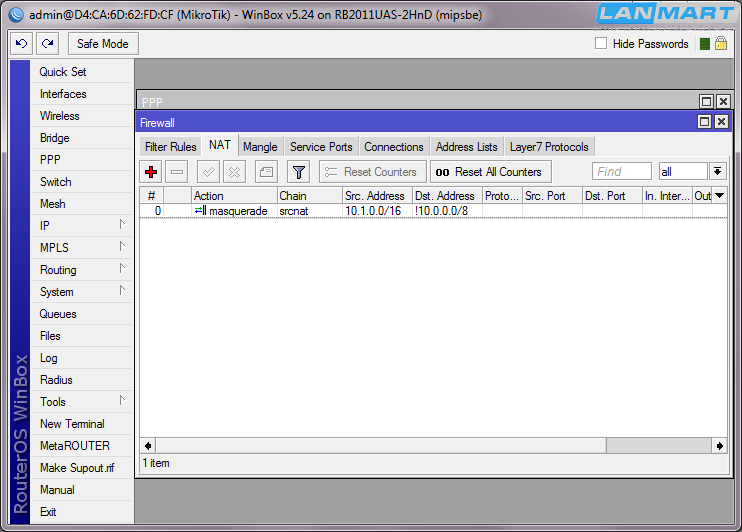
Task: Close the PPP window behind
Action: point(723,101)
